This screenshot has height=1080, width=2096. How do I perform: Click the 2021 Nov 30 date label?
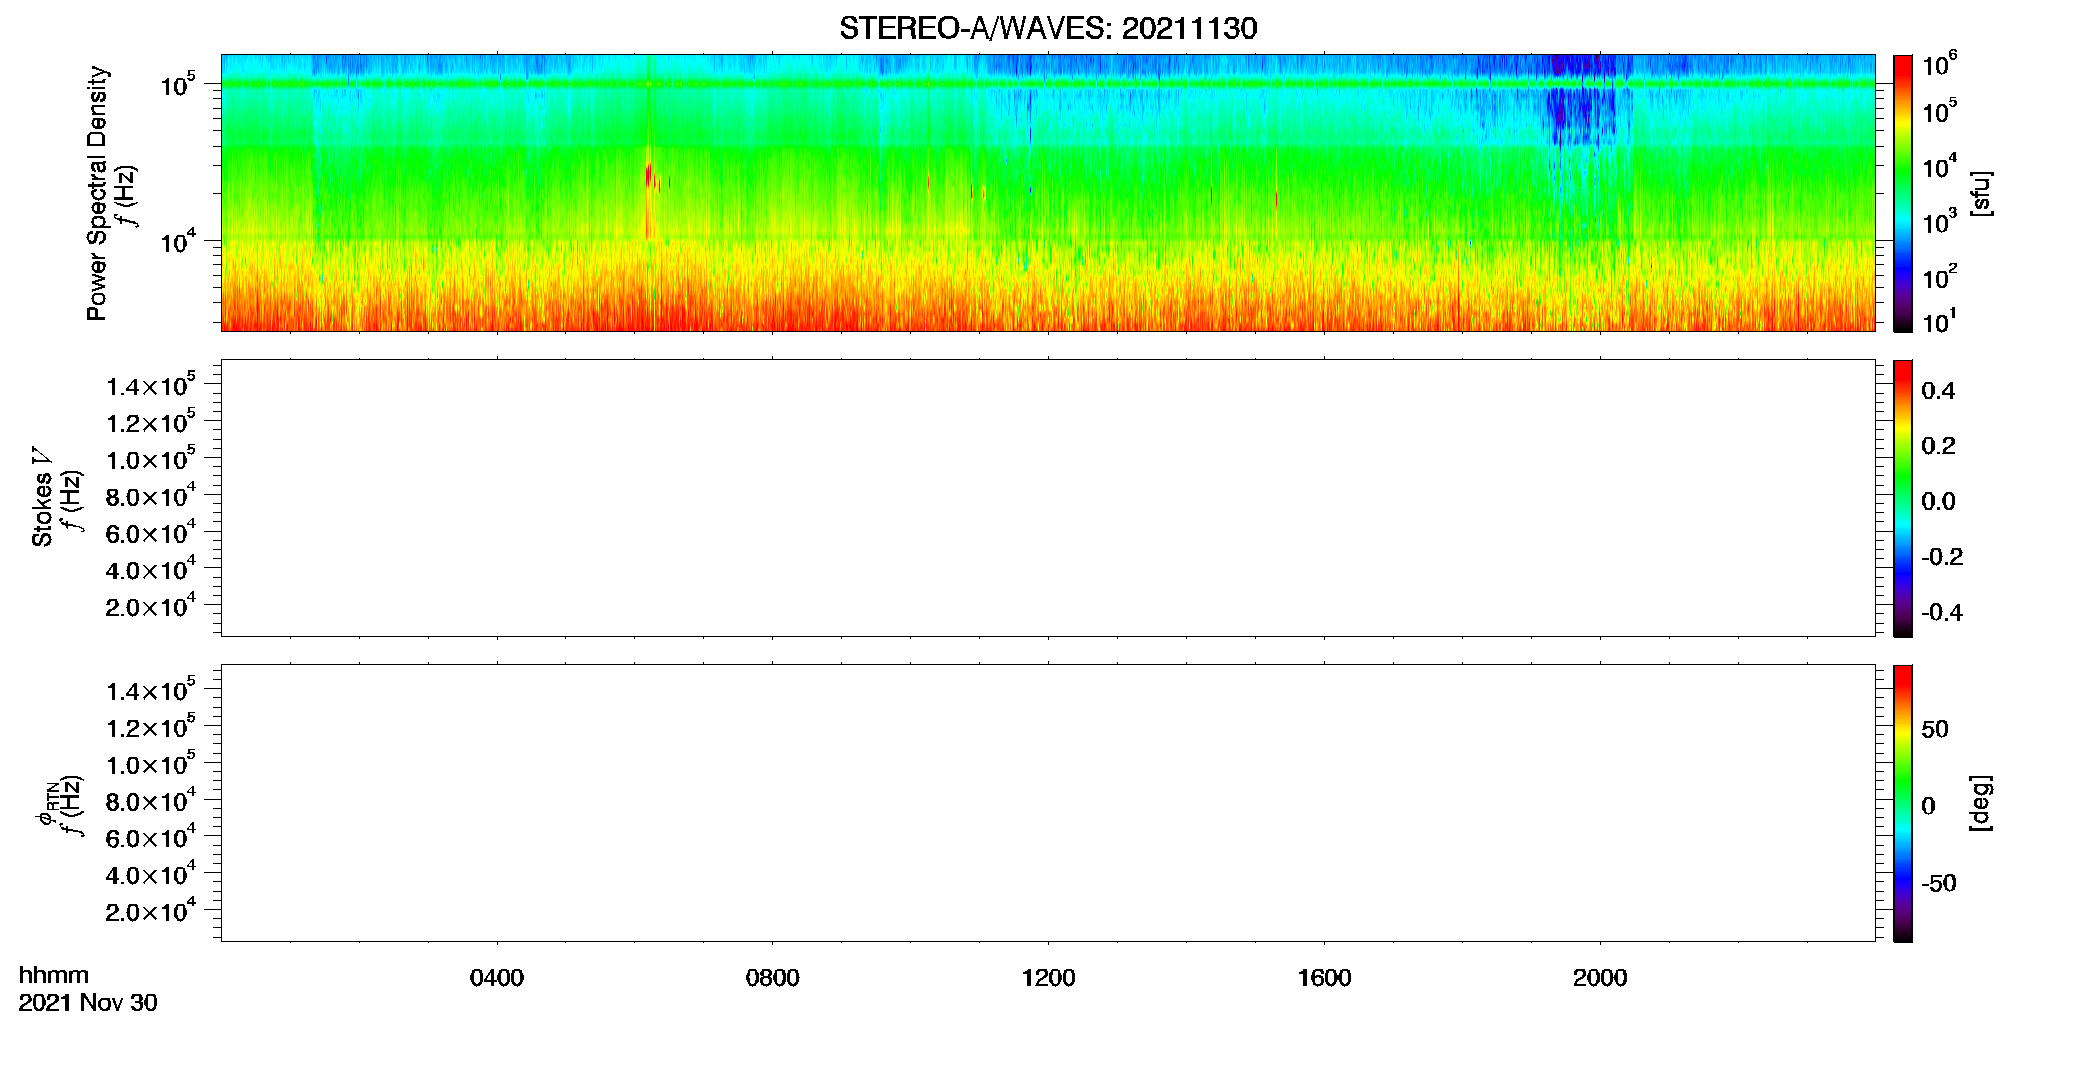tap(88, 1003)
